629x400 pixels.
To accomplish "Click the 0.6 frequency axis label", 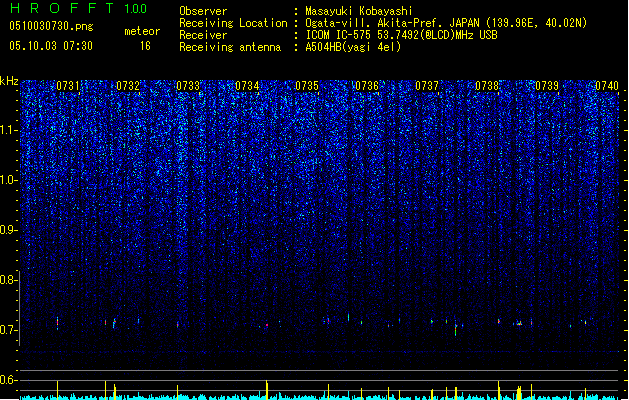I will coord(8,380).
